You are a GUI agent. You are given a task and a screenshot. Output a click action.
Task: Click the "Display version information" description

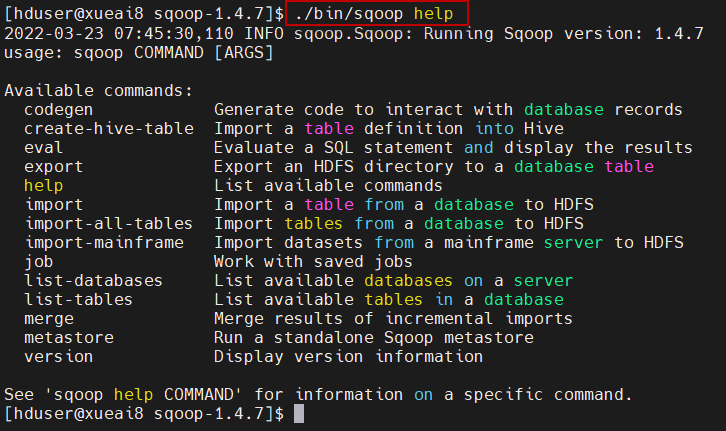[x=348, y=356]
